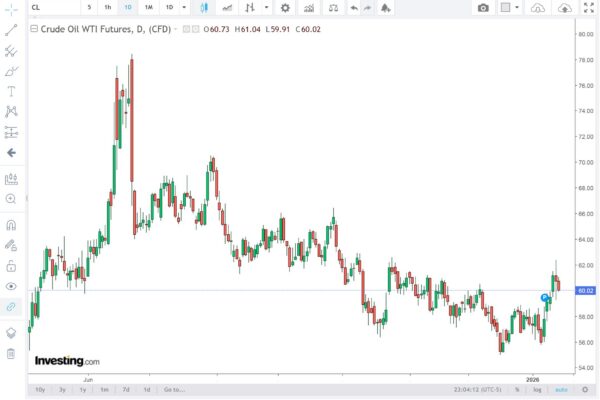Open dropdown arrow beside Crude Oil title
The image size is (600, 400).
[x=176, y=29]
